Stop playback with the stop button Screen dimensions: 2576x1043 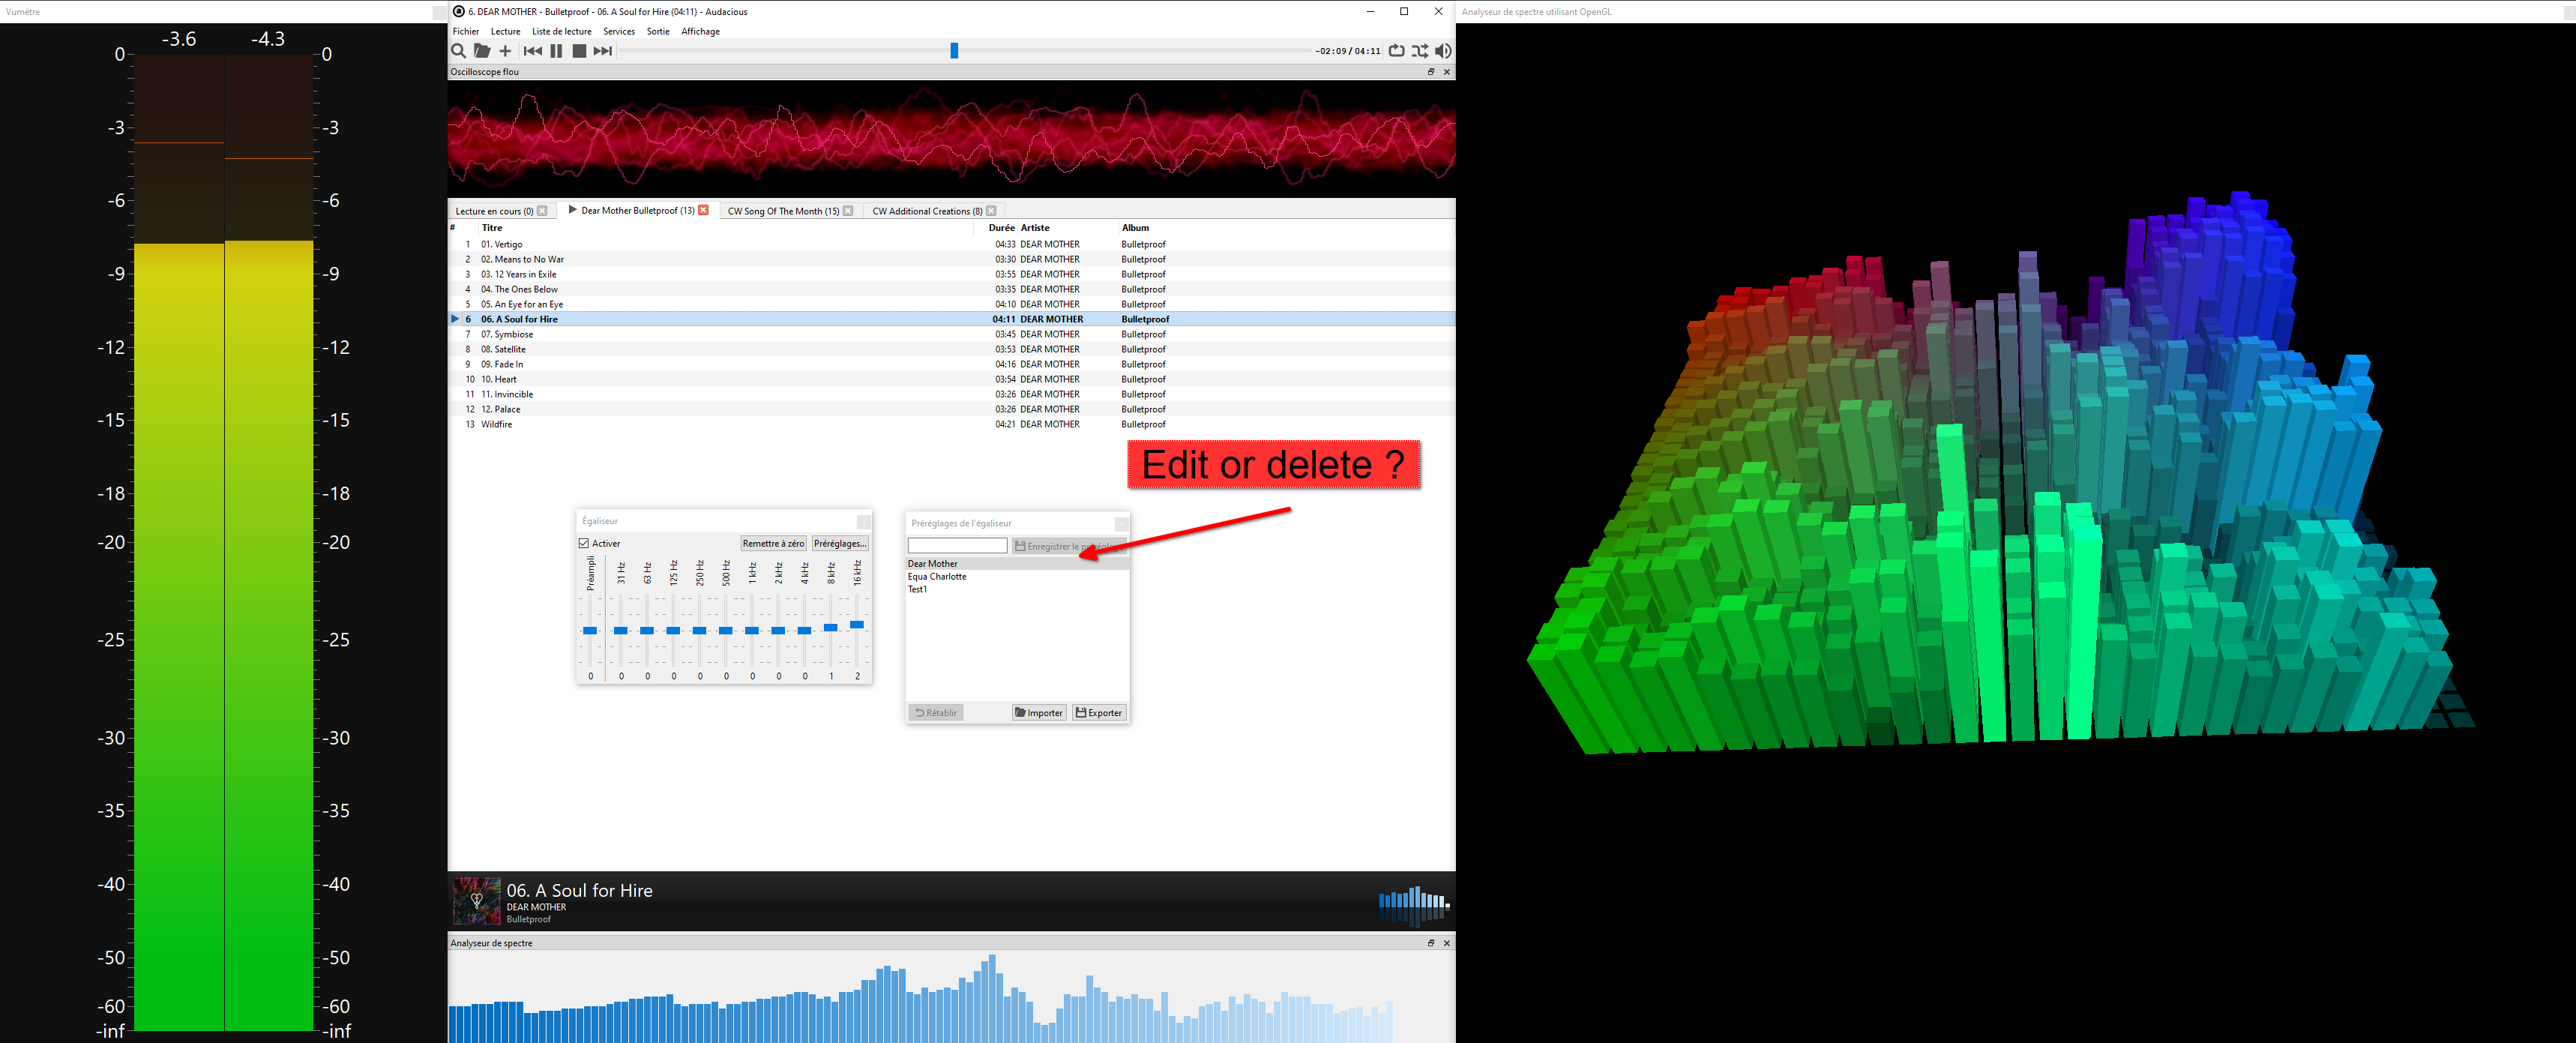click(x=579, y=51)
